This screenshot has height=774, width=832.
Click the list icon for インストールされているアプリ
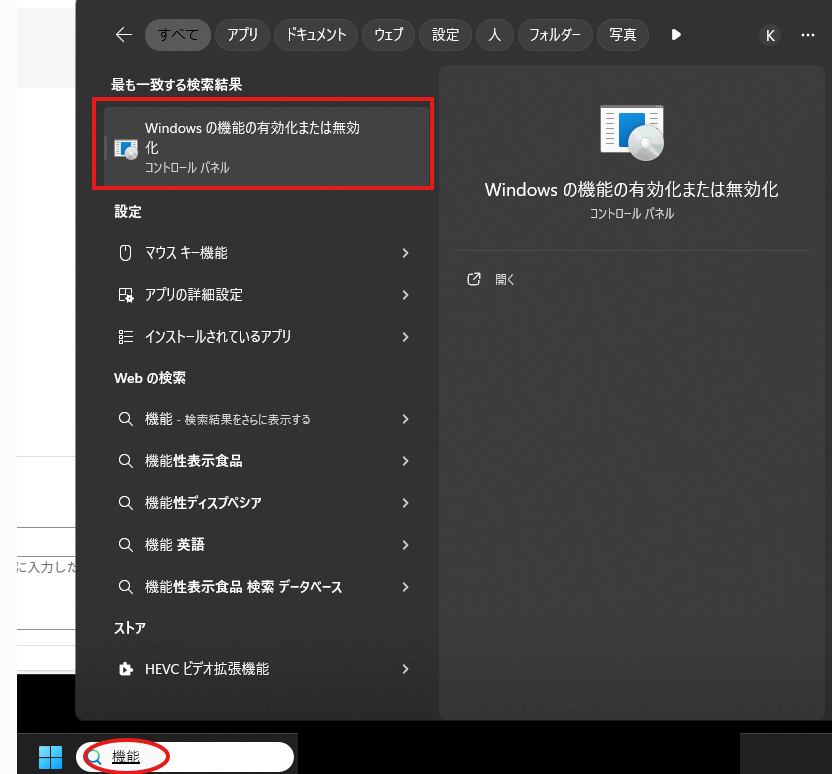[x=126, y=337]
